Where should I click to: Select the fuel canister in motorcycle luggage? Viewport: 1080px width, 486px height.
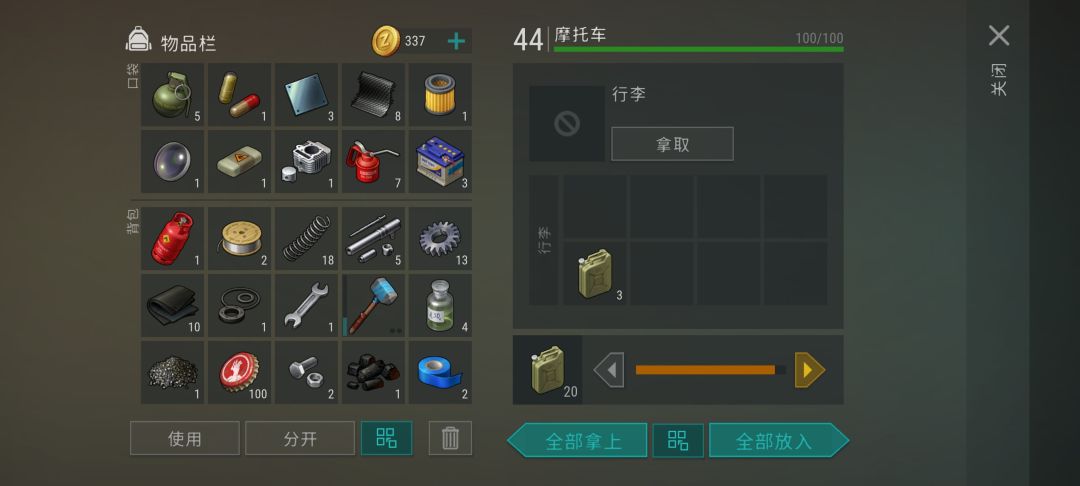tap(595, 273)
